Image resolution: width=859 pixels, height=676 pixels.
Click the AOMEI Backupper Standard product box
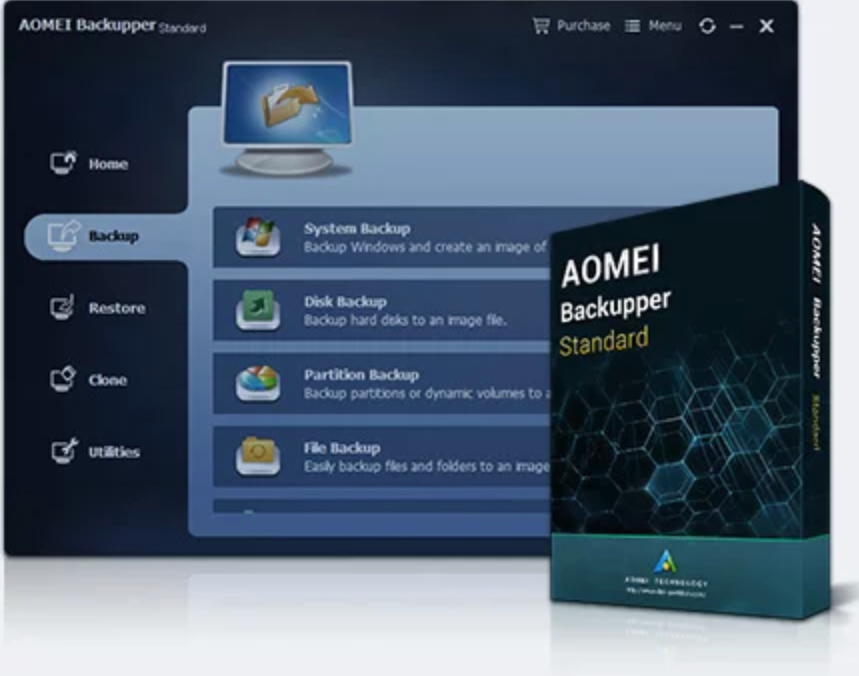click(690, 402)
